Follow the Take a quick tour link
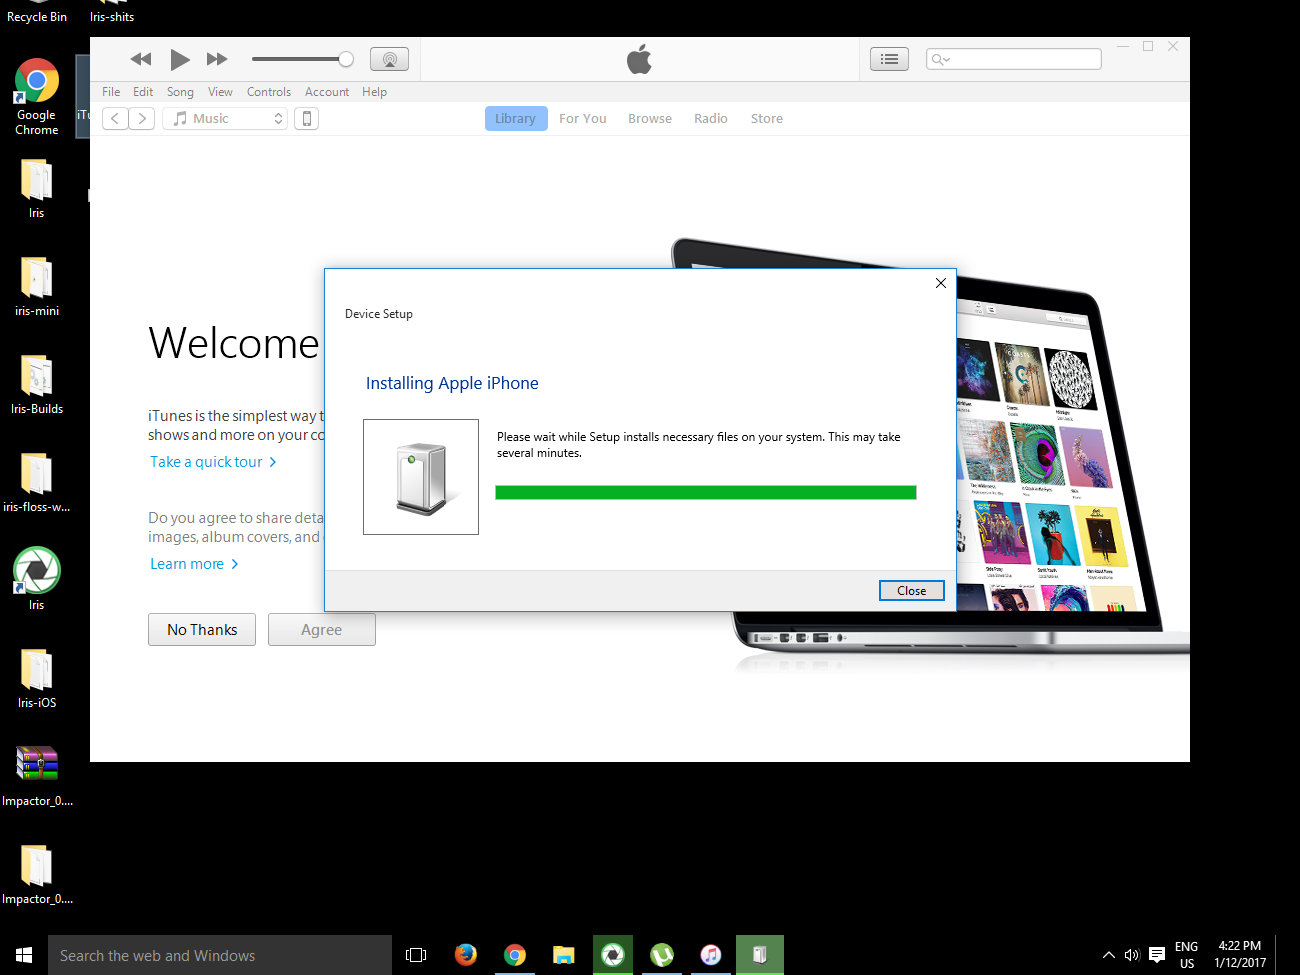 [x=213, y=462]
